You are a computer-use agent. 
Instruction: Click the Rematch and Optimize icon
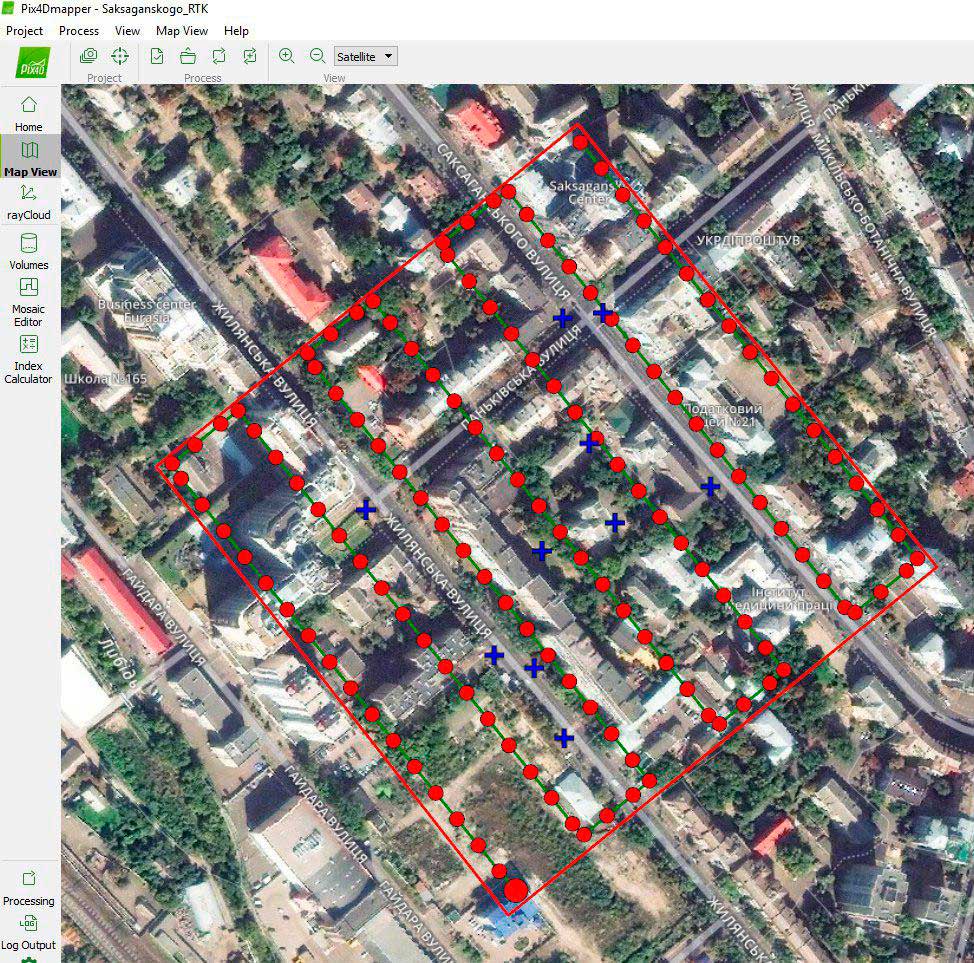(250, 56)
